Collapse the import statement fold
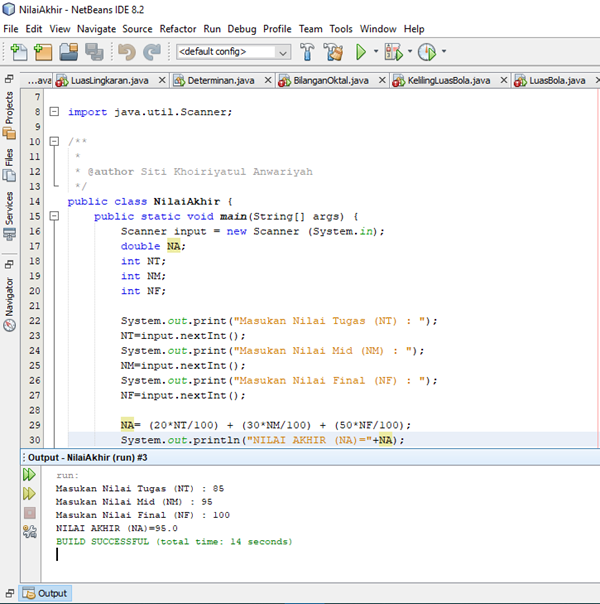The height and width of the screenshot is (604, 600). pyautogui.click(x=54, y=112)
